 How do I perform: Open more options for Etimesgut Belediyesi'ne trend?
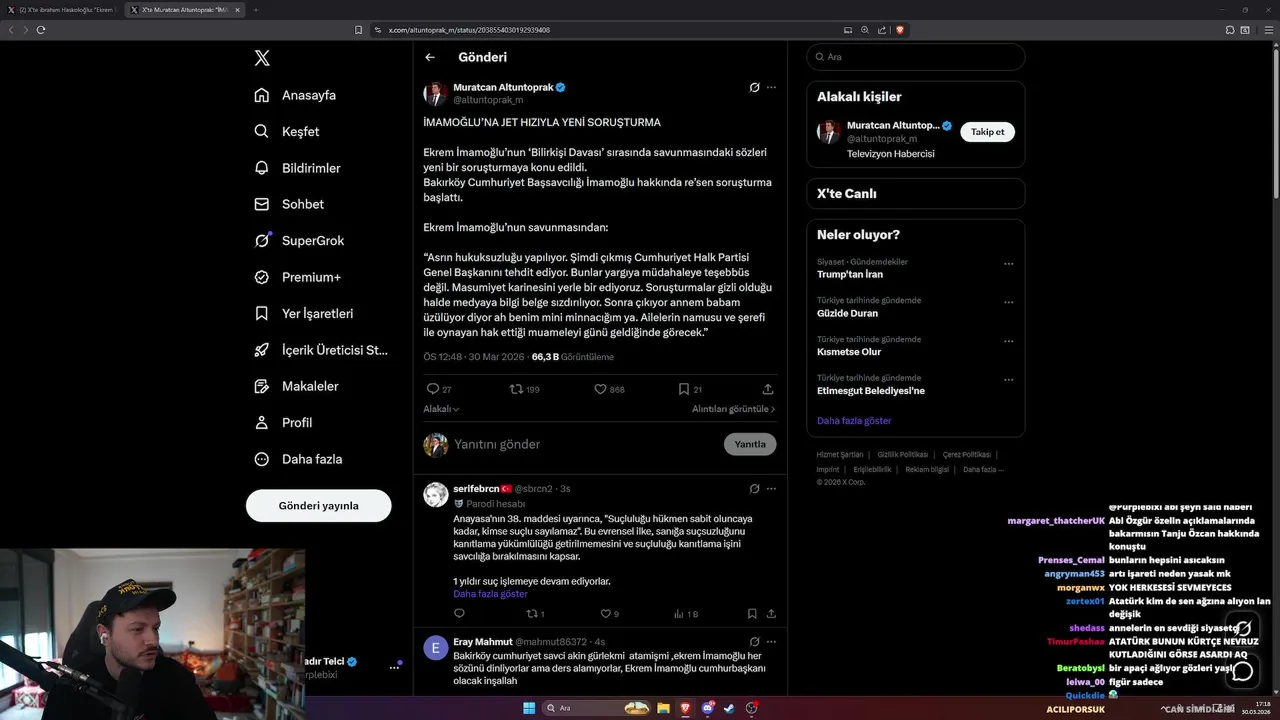point(1008,380)
